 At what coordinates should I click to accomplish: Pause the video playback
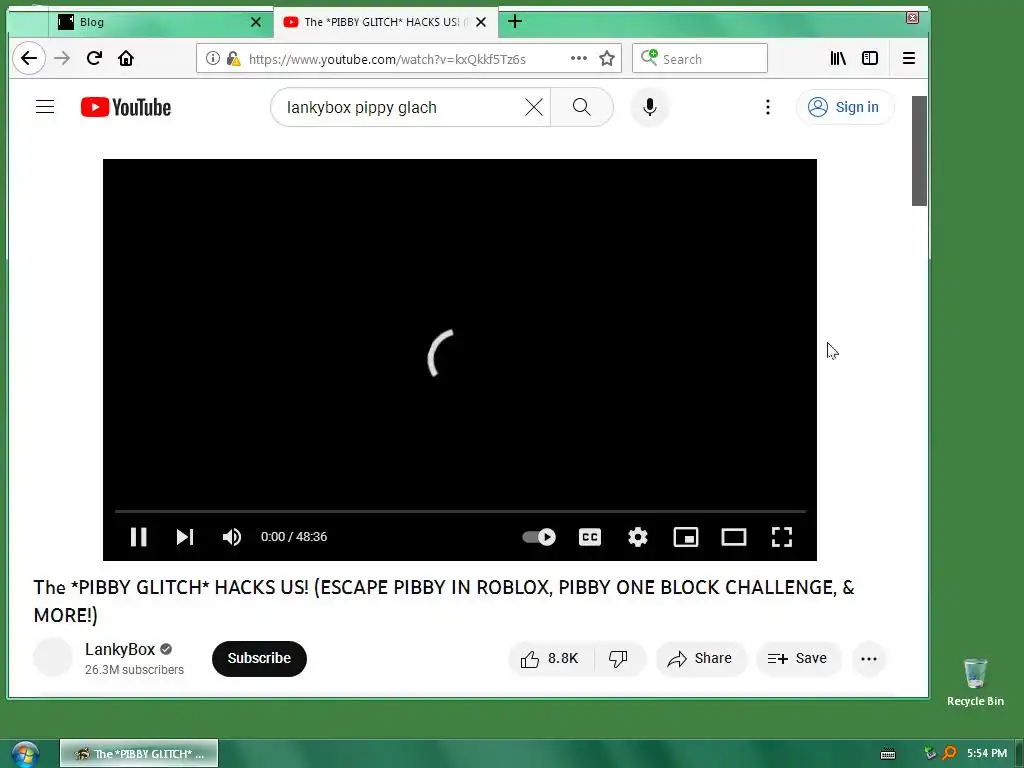tap(138, 537)
